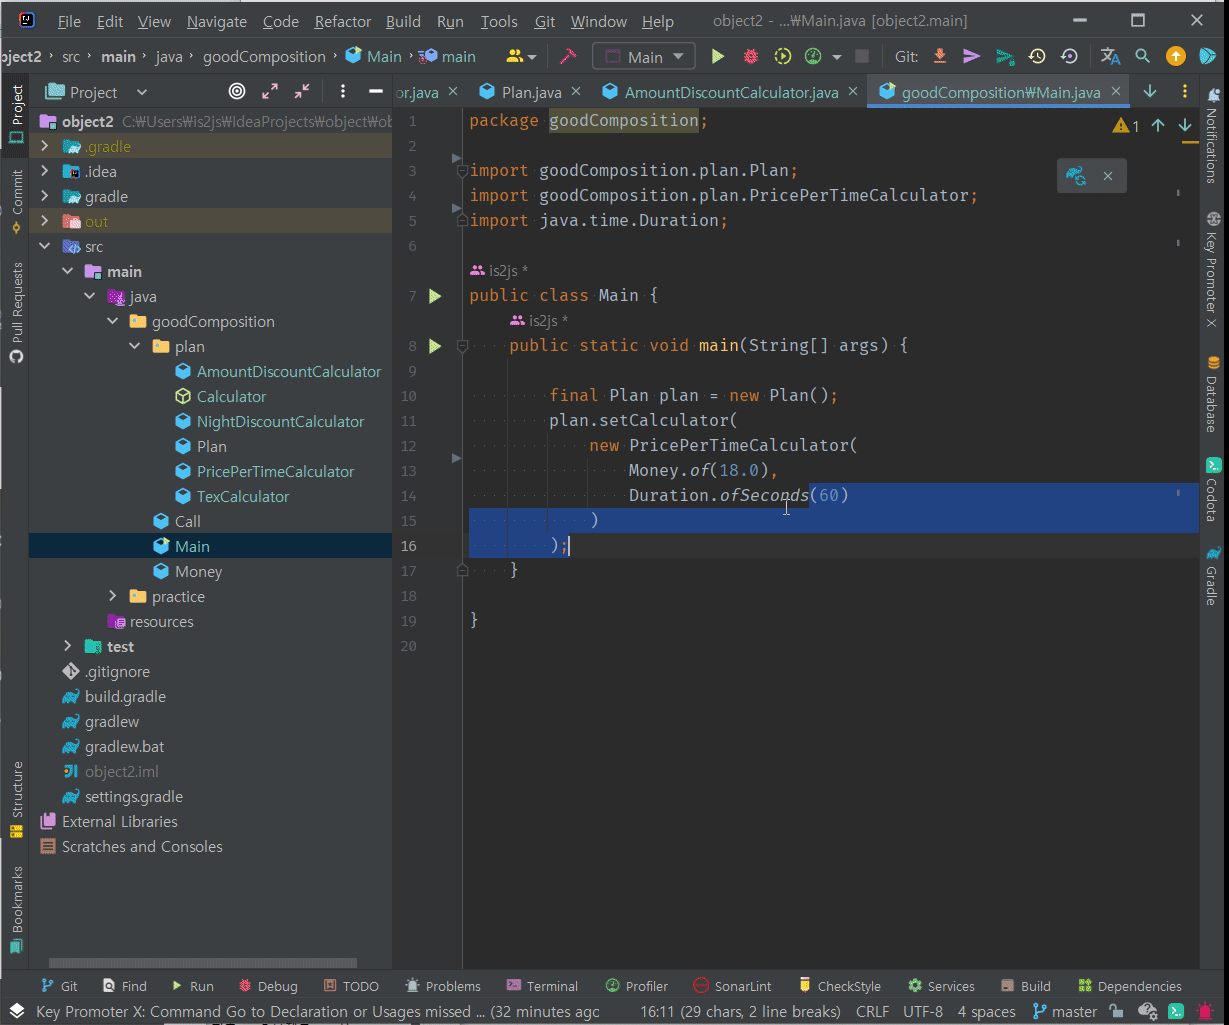This screenshot has width=1229, height=1025.
Task: Toggle the Project tool window stripe button
Action: (x=16, y=113)
